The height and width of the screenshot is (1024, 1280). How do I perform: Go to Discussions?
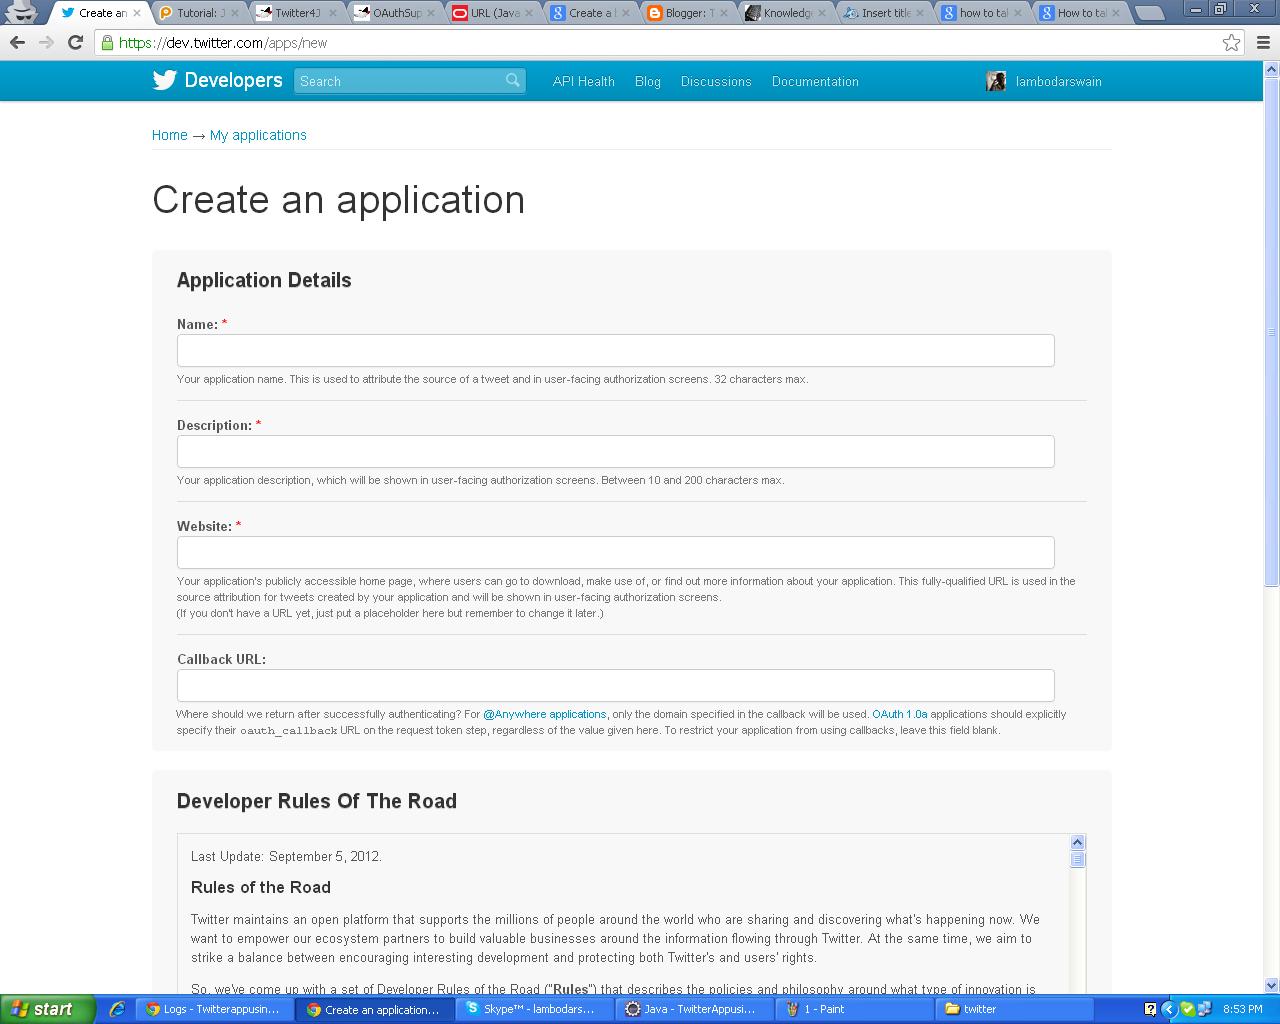(x=716, y=81)
